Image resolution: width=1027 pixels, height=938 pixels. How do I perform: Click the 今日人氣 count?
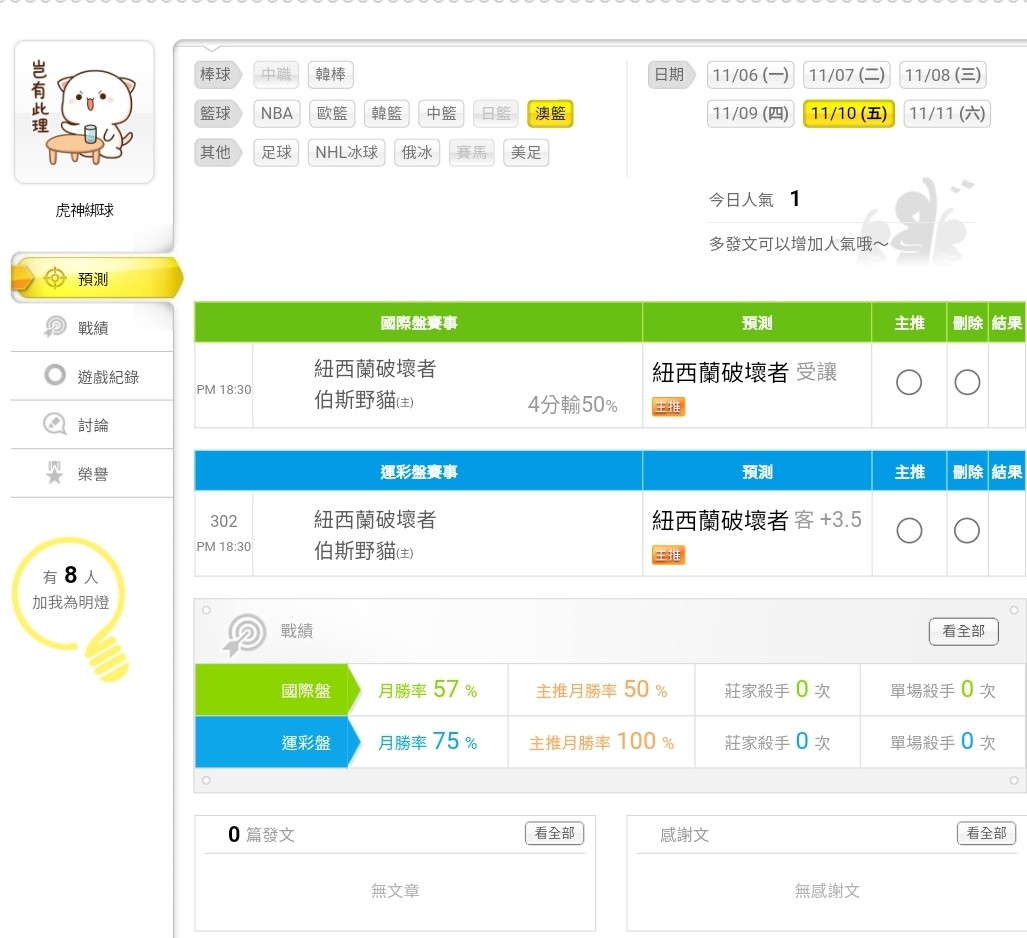[794, 198]
